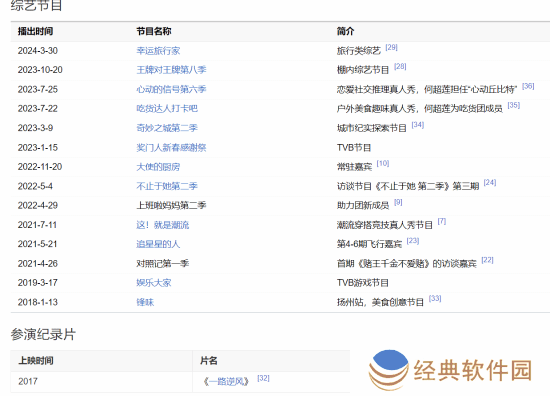Click reference [28] after 棚内综艺节目

pyautogui.click(x=400, y=67)
